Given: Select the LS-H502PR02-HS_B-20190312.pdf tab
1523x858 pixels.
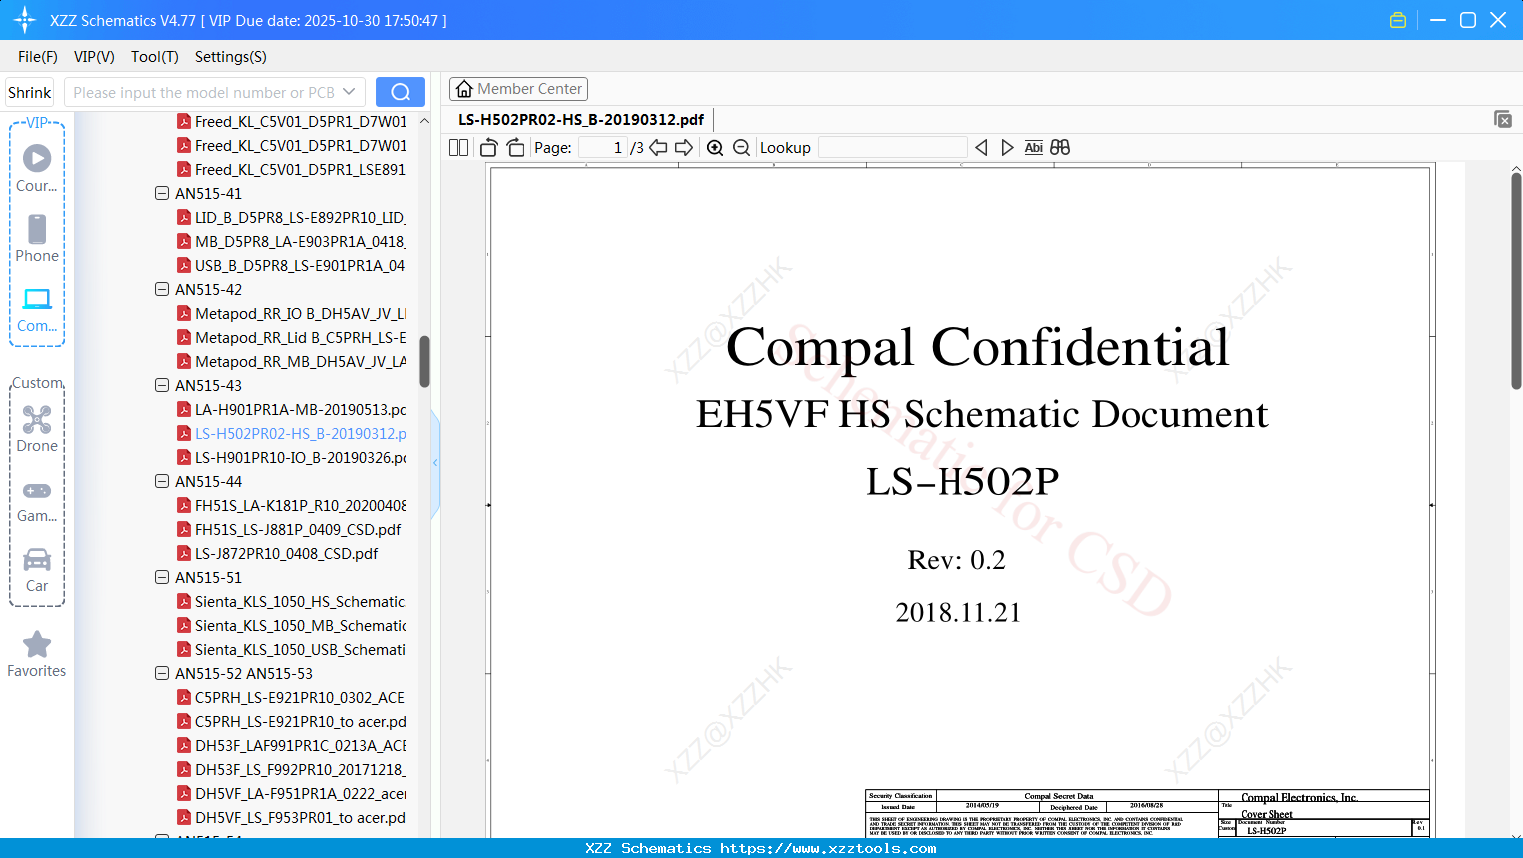Looking at the screenshot, I should point(581,120).
